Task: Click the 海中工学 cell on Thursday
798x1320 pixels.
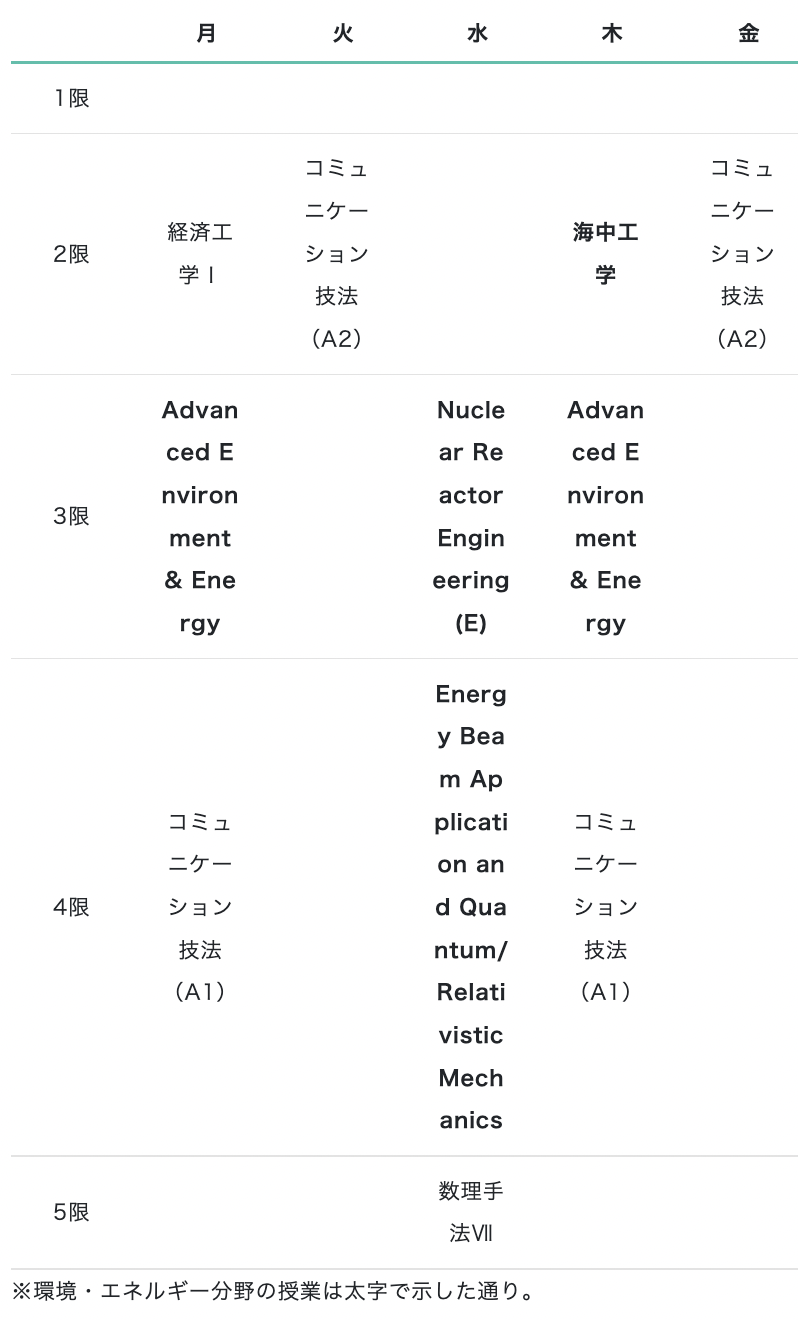Action: 605,254
